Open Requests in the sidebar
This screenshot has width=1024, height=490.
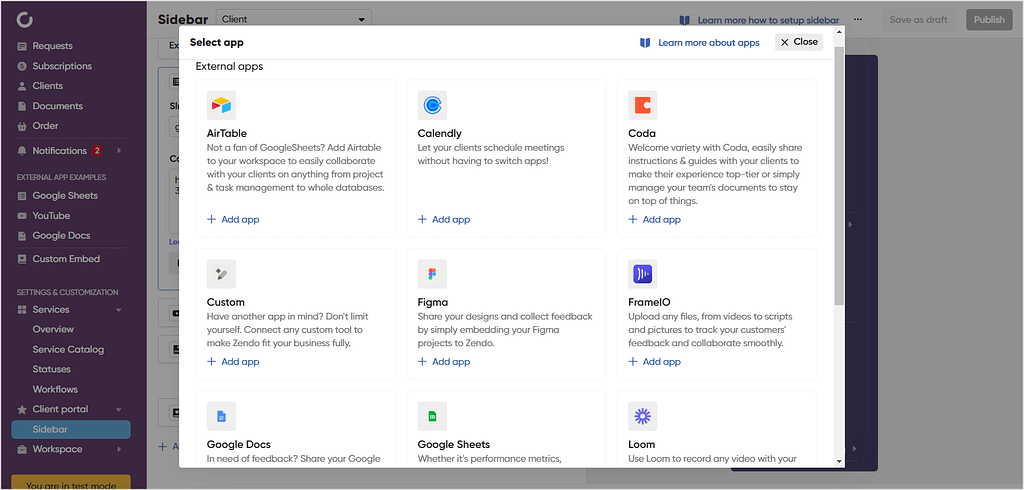[52, 46]
